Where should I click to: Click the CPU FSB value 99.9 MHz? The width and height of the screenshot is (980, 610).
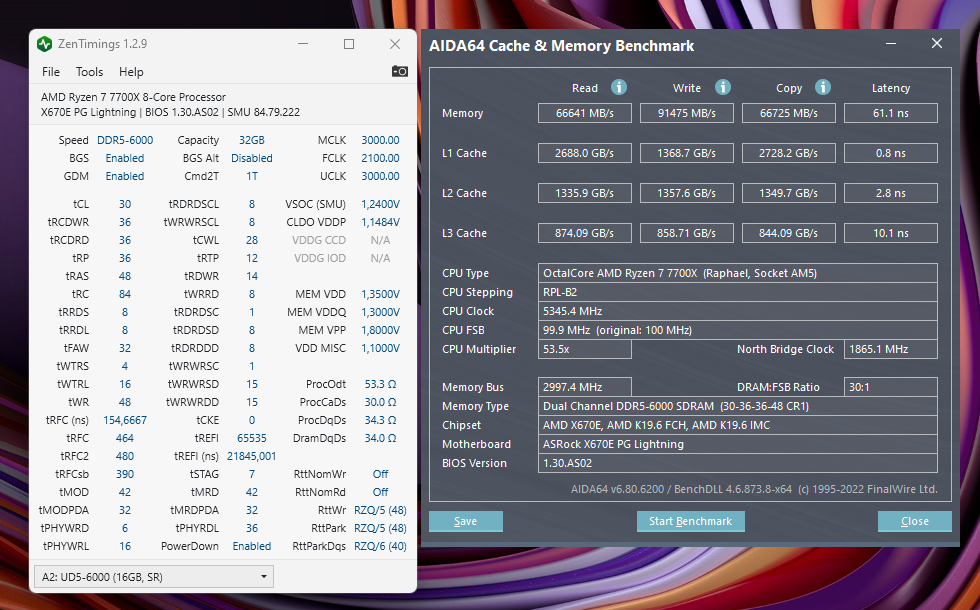(738, 330)
